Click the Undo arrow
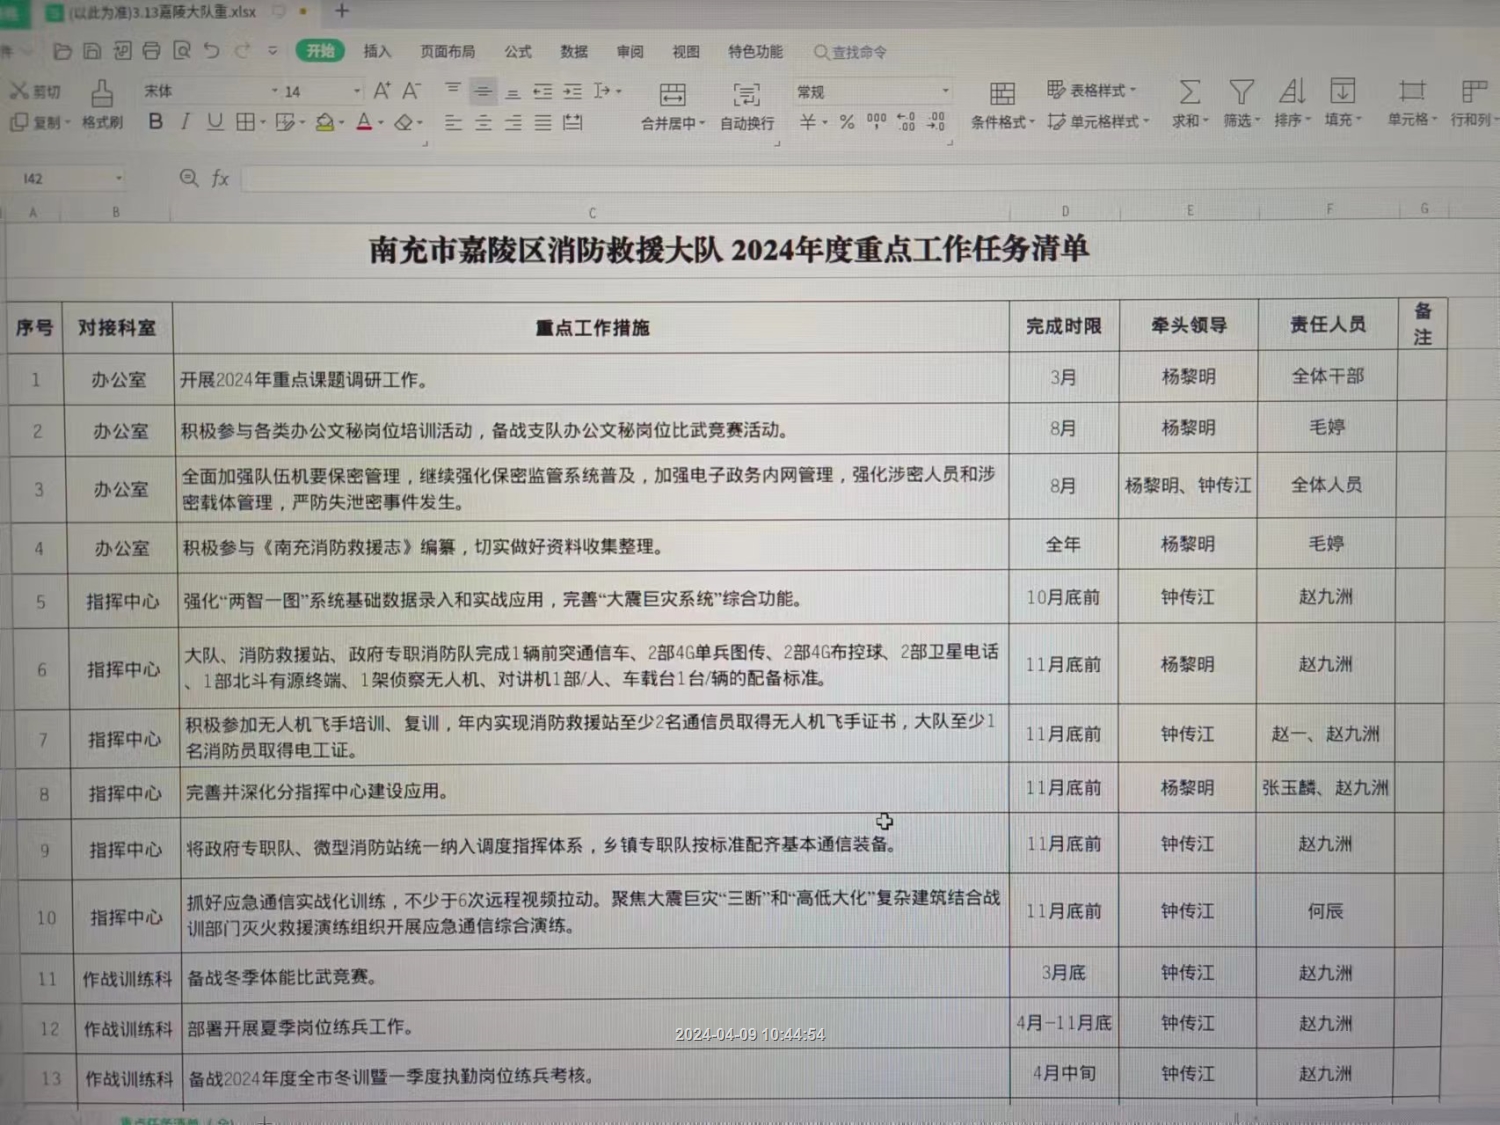Screen dimensions: 1500x1125 [211, 51]
